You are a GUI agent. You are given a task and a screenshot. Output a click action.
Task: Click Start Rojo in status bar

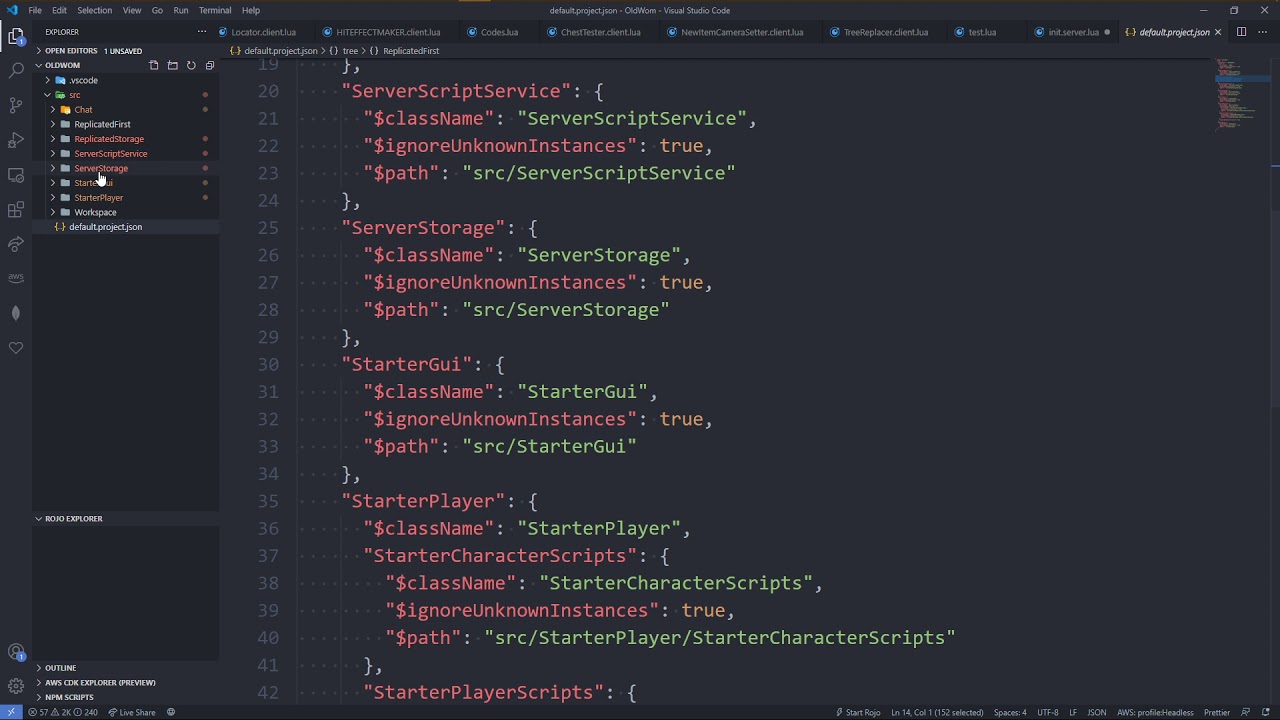858,713
